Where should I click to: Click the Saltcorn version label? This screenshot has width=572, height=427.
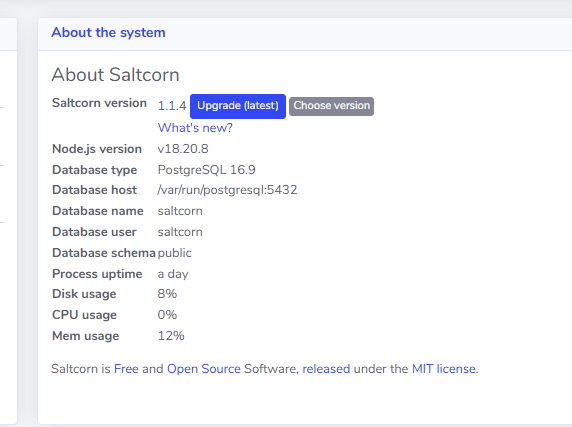pos(99,103)
